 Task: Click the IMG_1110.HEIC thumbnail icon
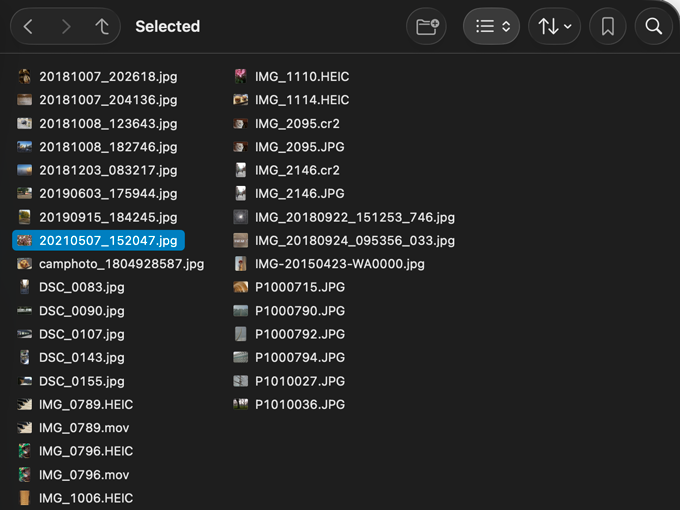click(241, 77)
